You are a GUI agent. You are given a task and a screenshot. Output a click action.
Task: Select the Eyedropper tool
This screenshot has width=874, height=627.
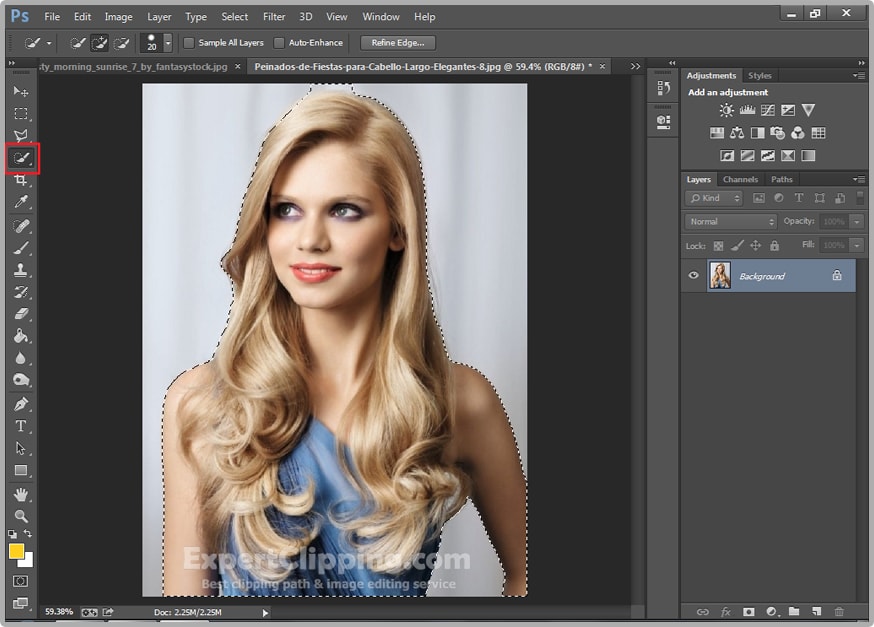click(21, 203)
